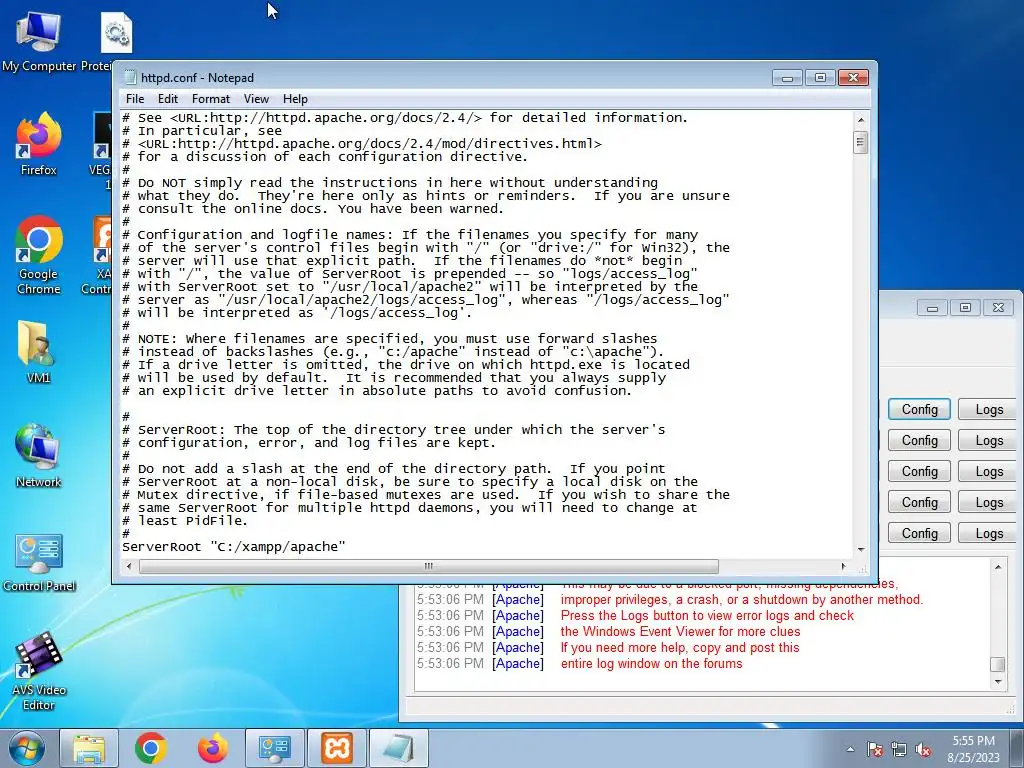Maximize the XAMPP Control Panel window
This screenshot has width=1024, height=768.
(x=965, y=308)
